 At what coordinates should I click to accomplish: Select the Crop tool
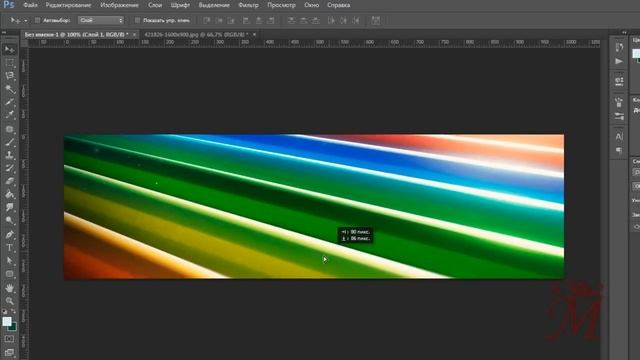(9, 102)
